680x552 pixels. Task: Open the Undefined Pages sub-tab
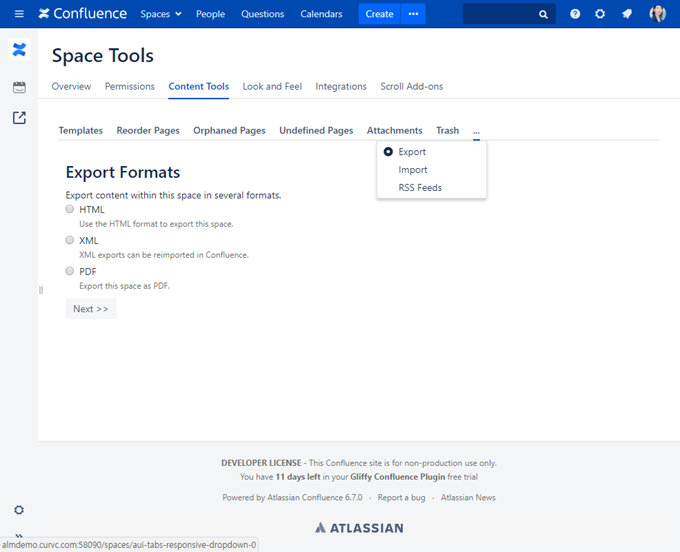click(316, 131)
